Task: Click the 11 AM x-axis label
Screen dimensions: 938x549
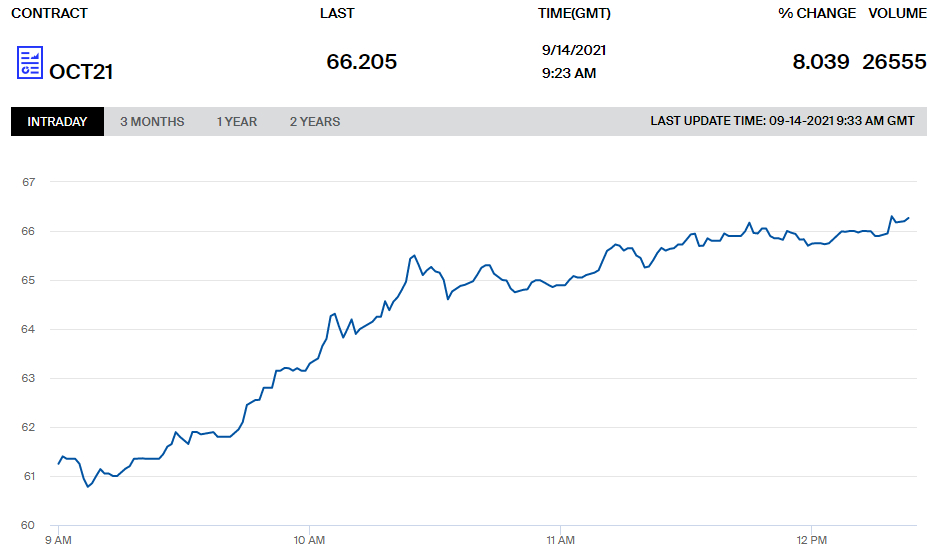Action: (x=561, y=540)
